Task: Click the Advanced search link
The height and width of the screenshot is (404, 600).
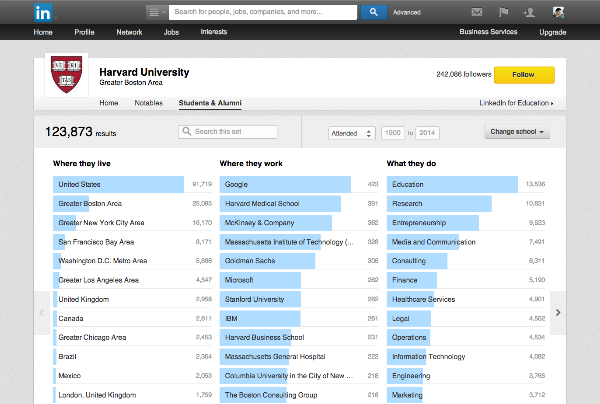Action: (407, 13)
